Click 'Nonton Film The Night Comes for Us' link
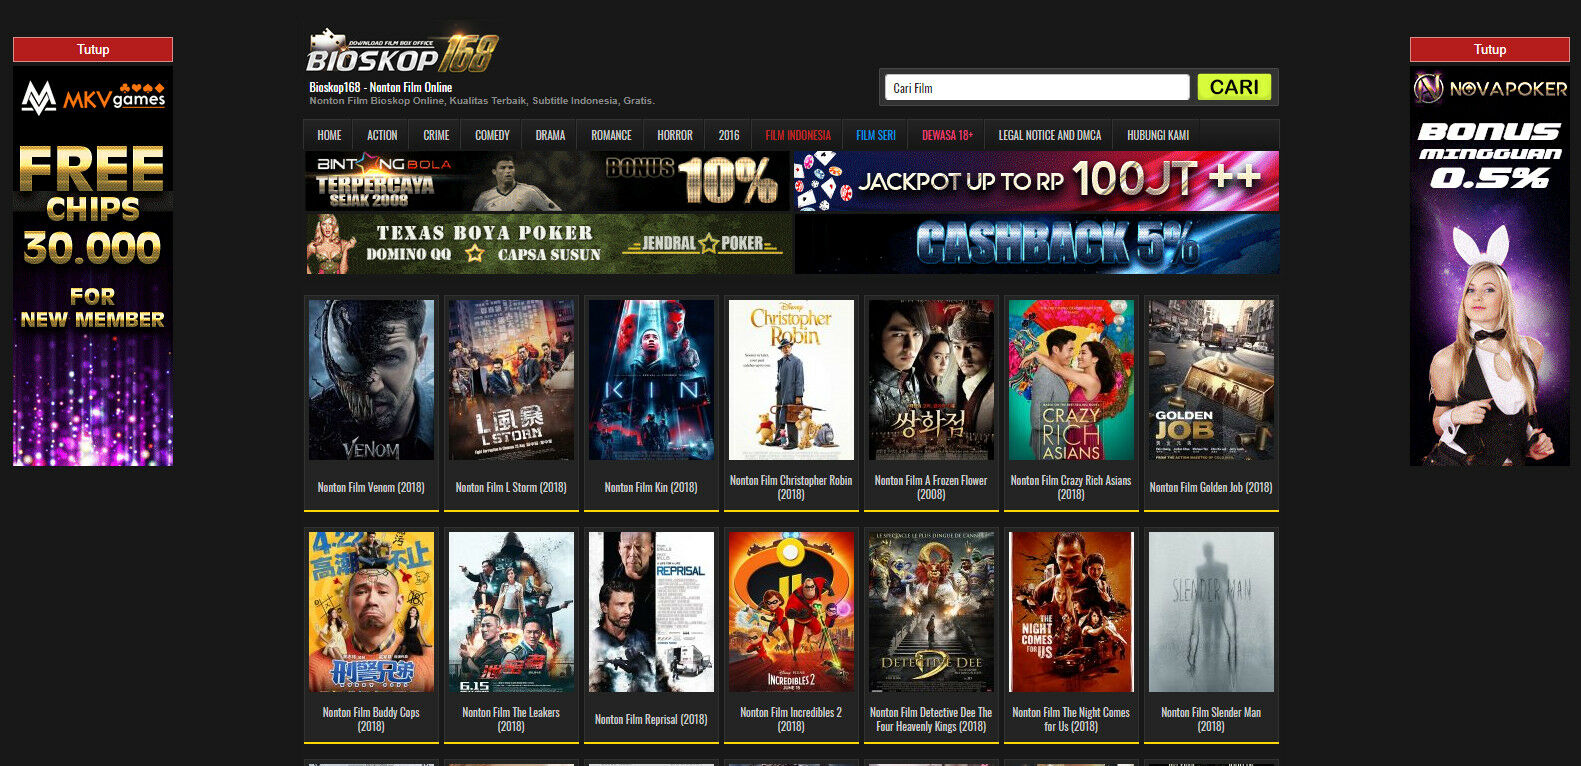1581x766 pixels. pyautogui.click(x=1071, y=719)
